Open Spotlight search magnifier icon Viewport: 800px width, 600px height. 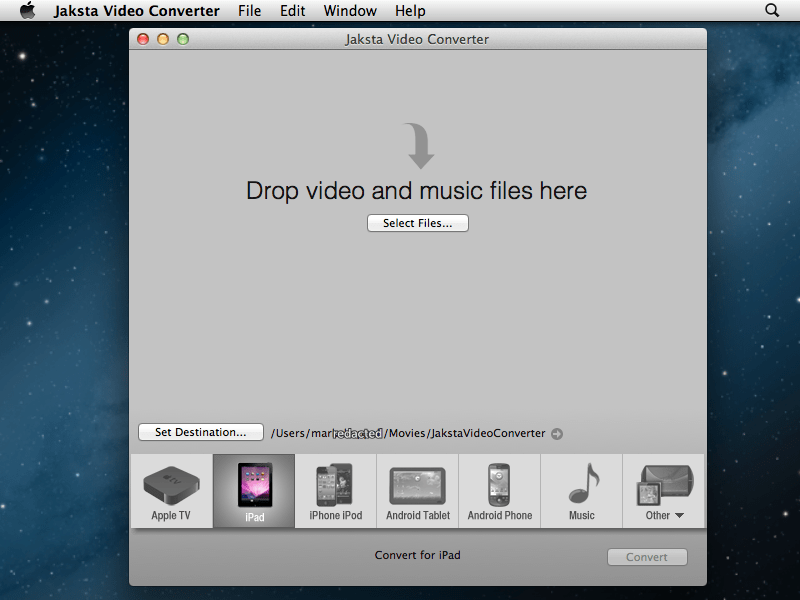(772, 10)
